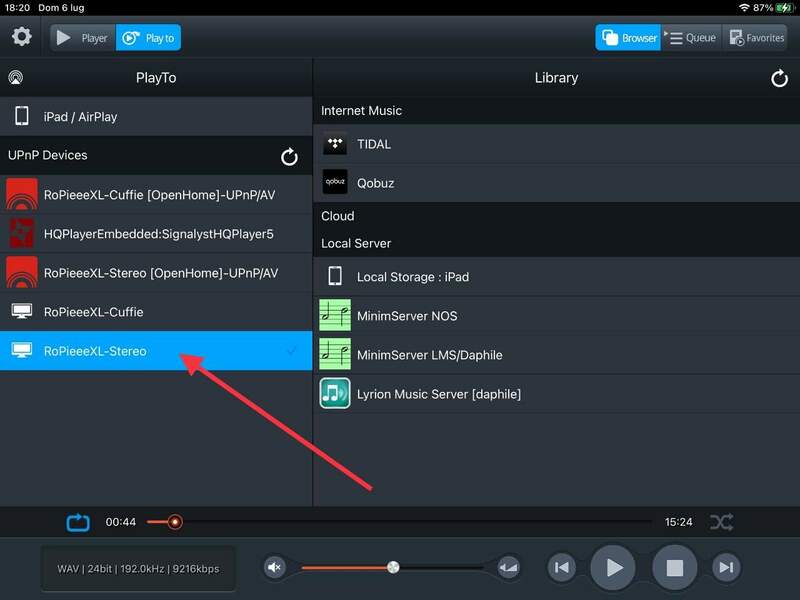
Task: Refresh the Library panel
Action: tap(780, 78)
